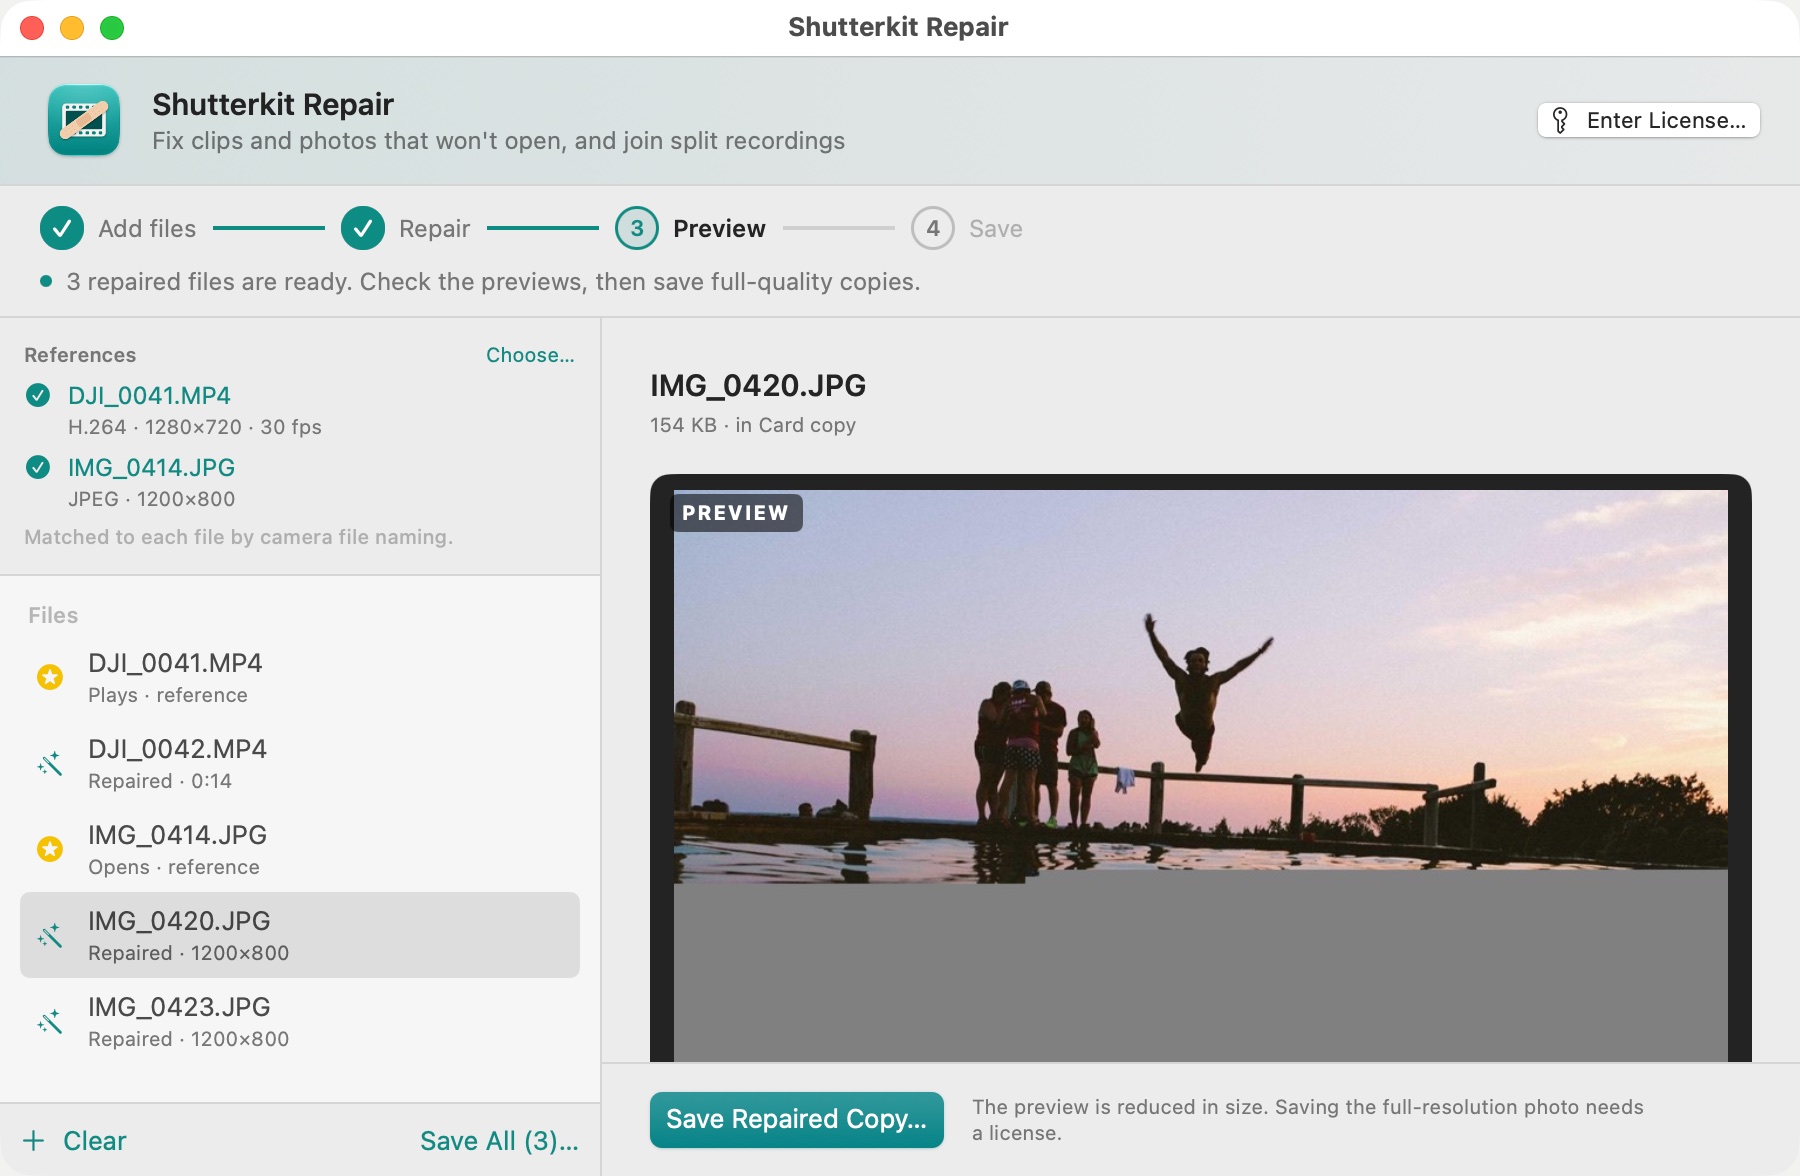Select DJI_0042.MP4 repaired file row
This screenshot has width=1800, height=1176.
[300, 764]
